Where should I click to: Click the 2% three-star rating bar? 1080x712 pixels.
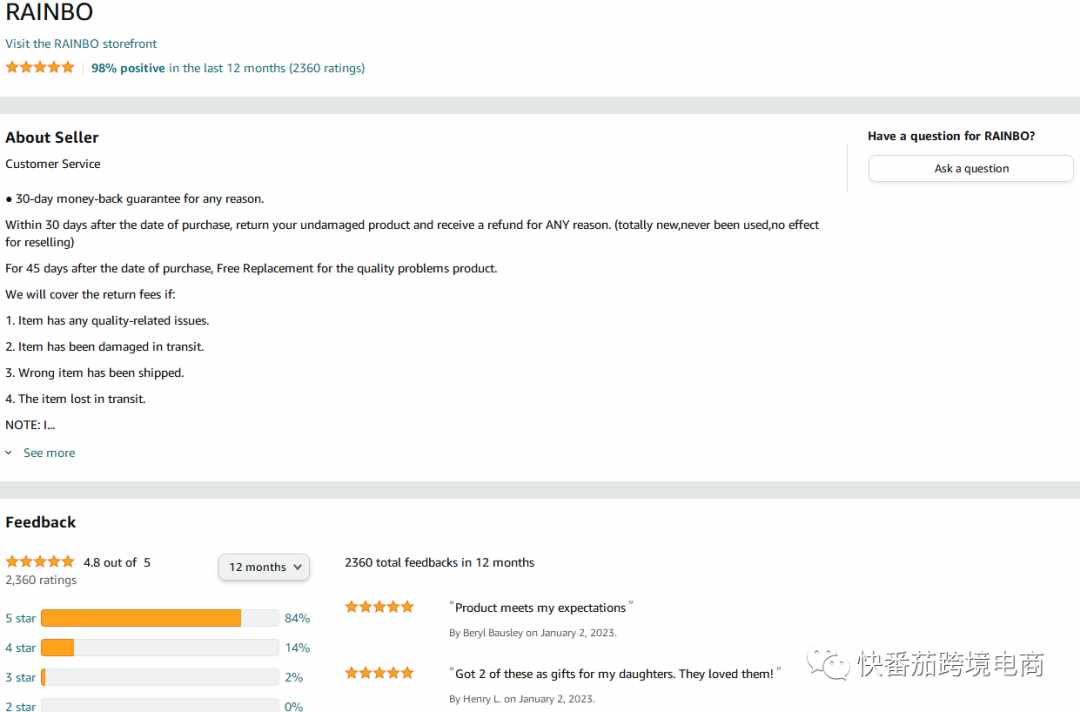160,678
